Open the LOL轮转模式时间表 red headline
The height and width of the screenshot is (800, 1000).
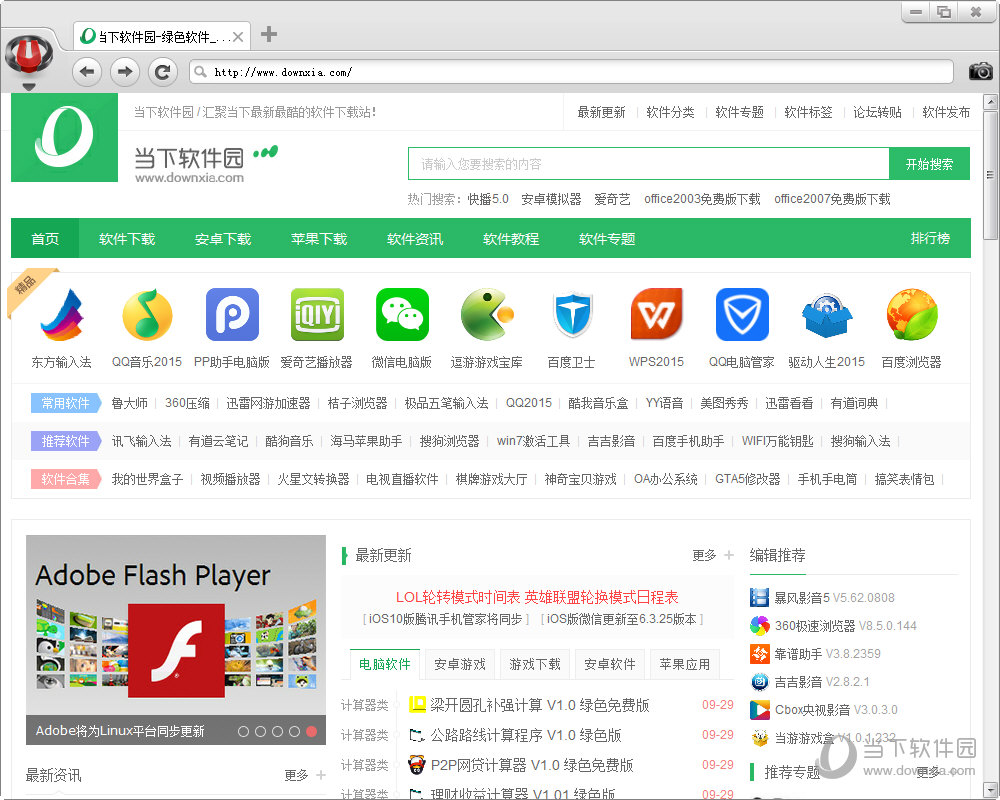pos(537,597)
